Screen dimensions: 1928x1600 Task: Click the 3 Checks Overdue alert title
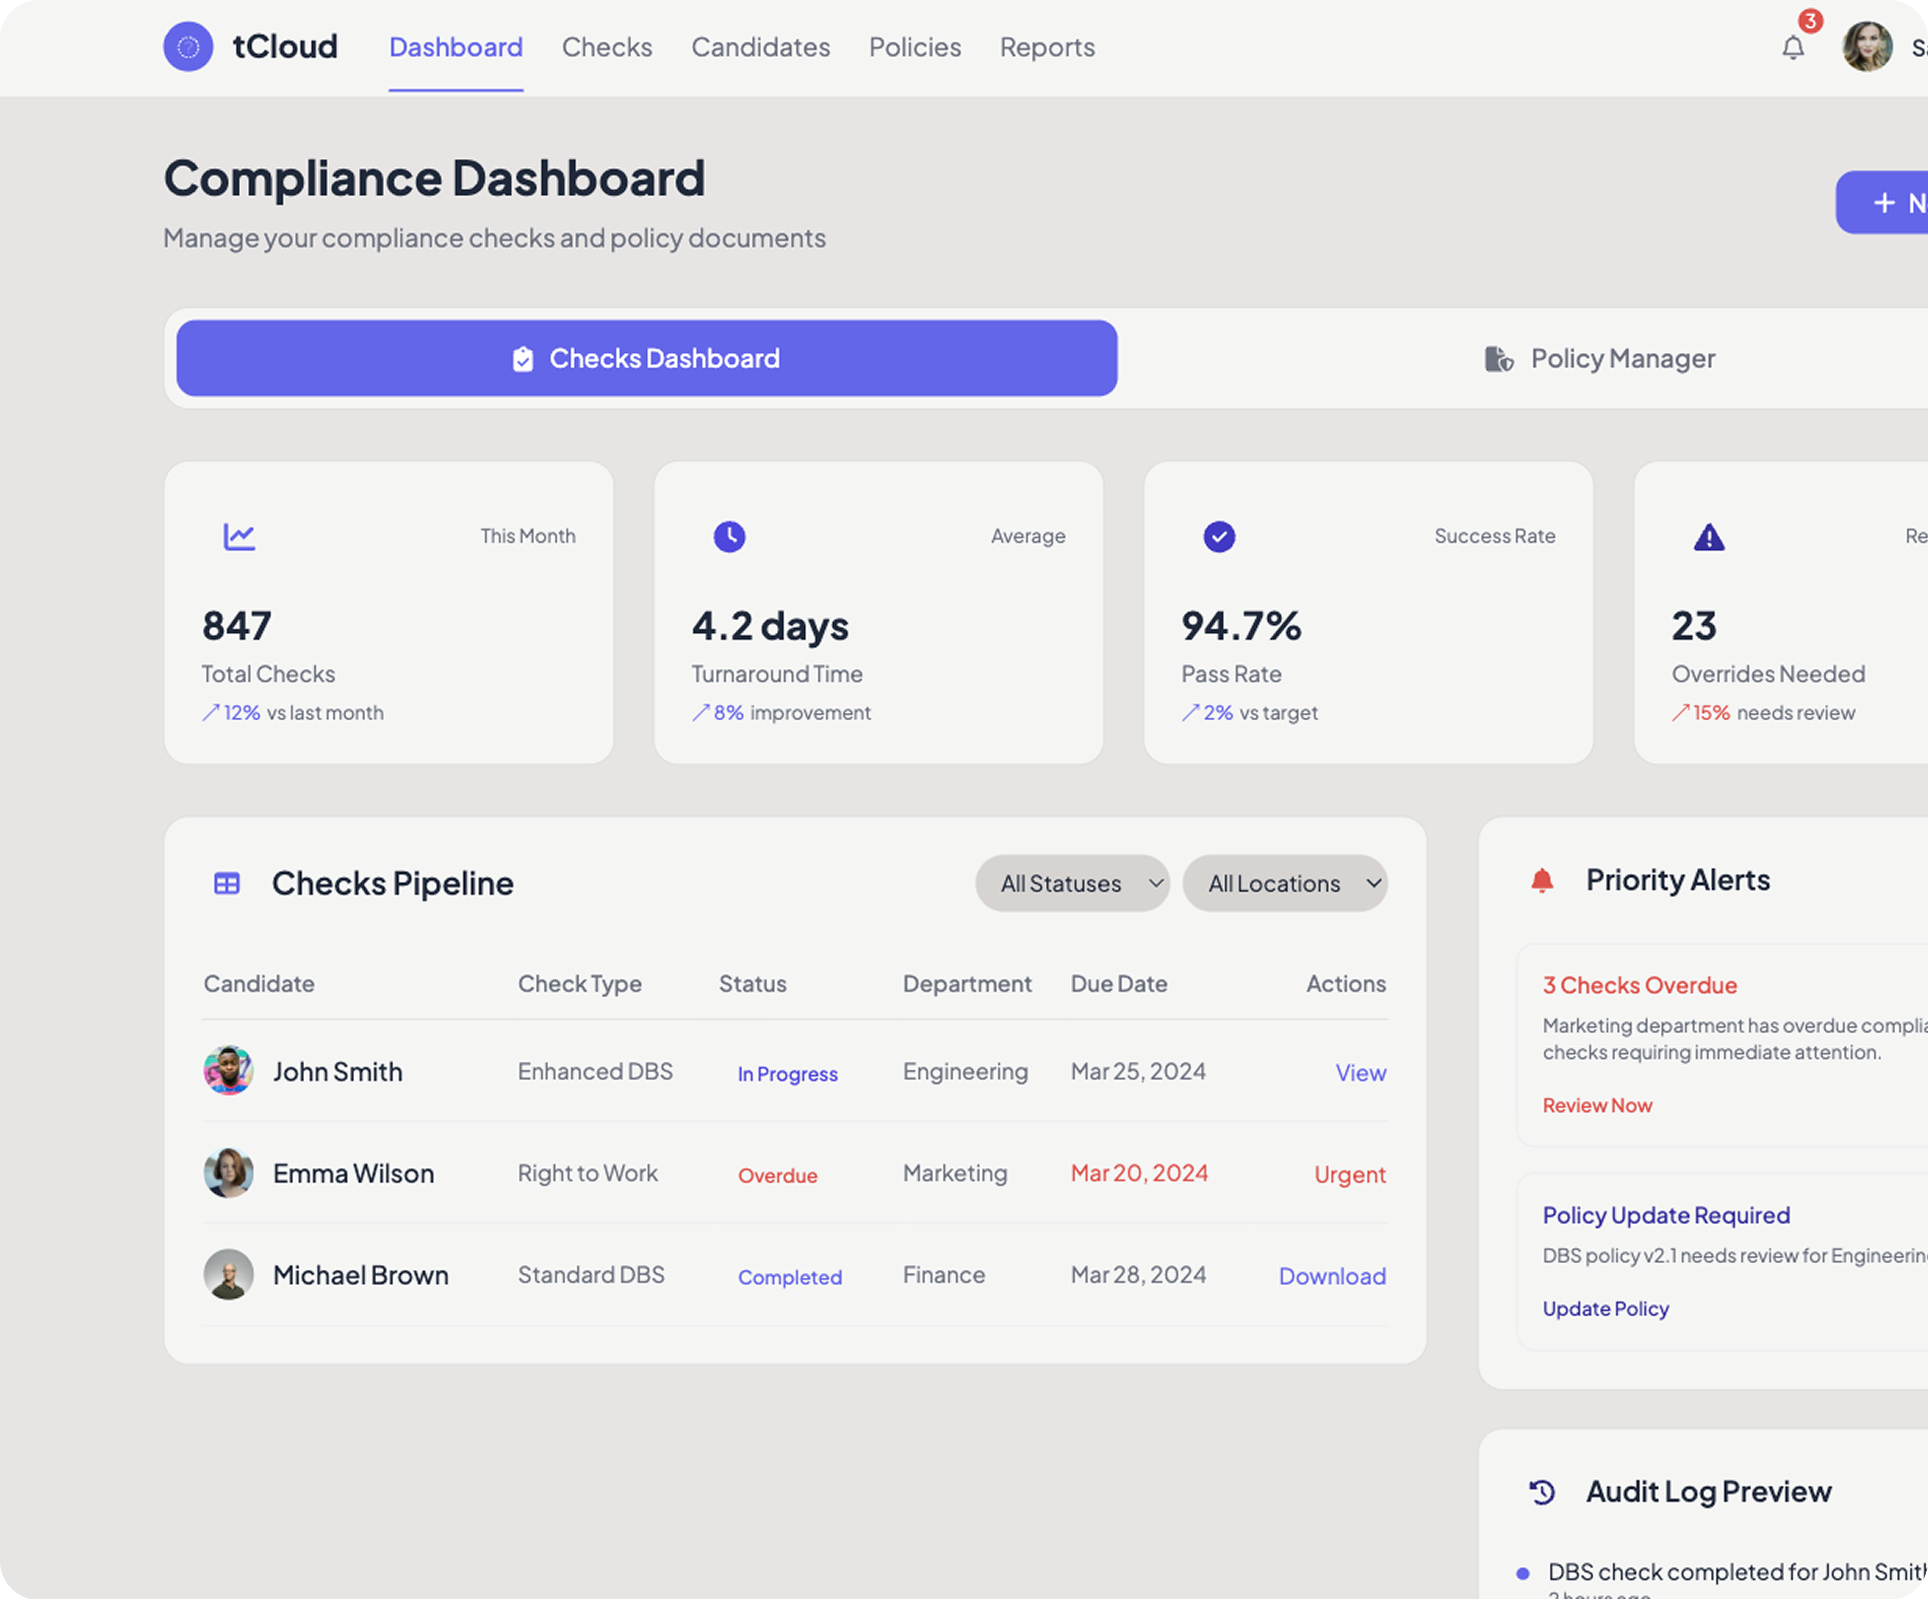(1640, 986)
